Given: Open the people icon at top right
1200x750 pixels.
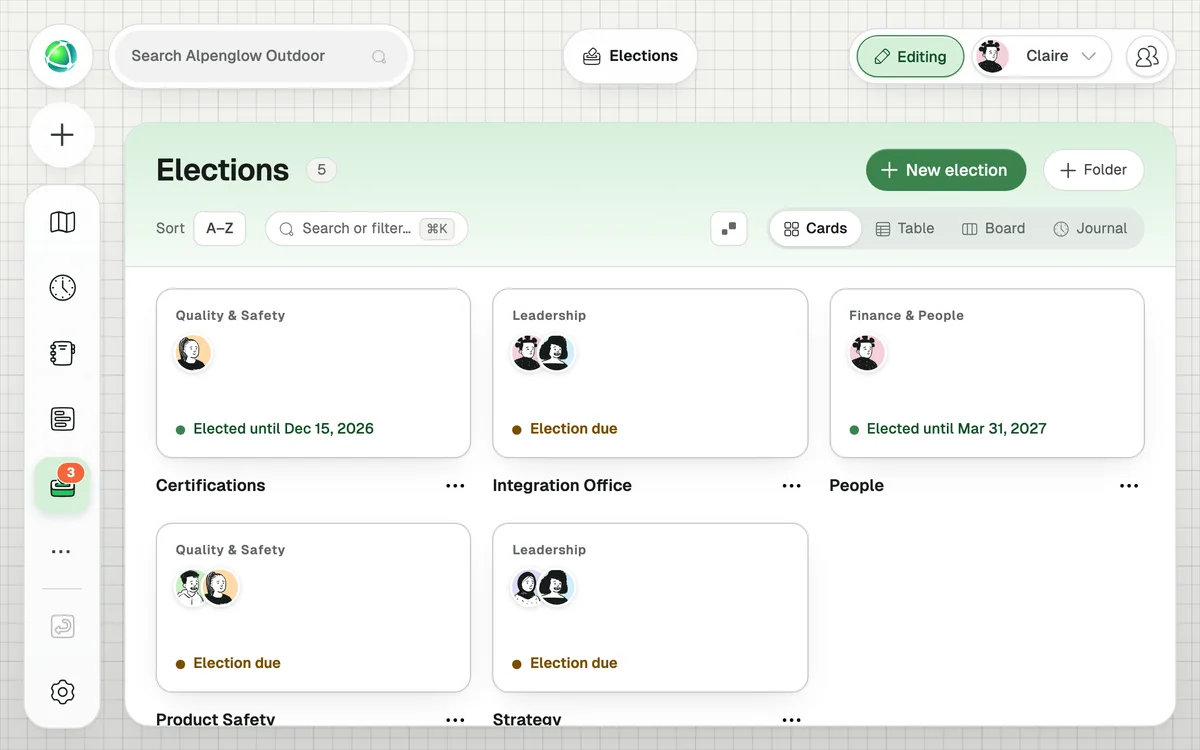Looking at the screenshot, I should coord(1147,56).
